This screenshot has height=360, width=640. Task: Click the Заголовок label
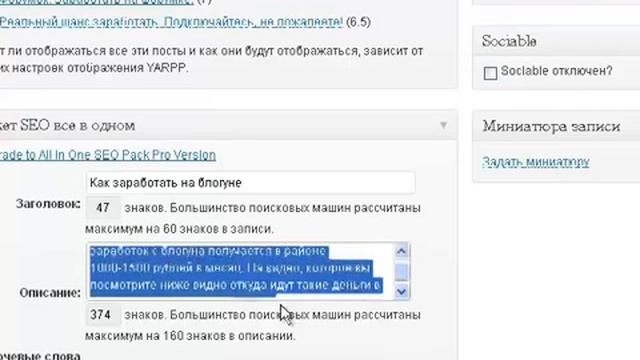click(48, 204)
